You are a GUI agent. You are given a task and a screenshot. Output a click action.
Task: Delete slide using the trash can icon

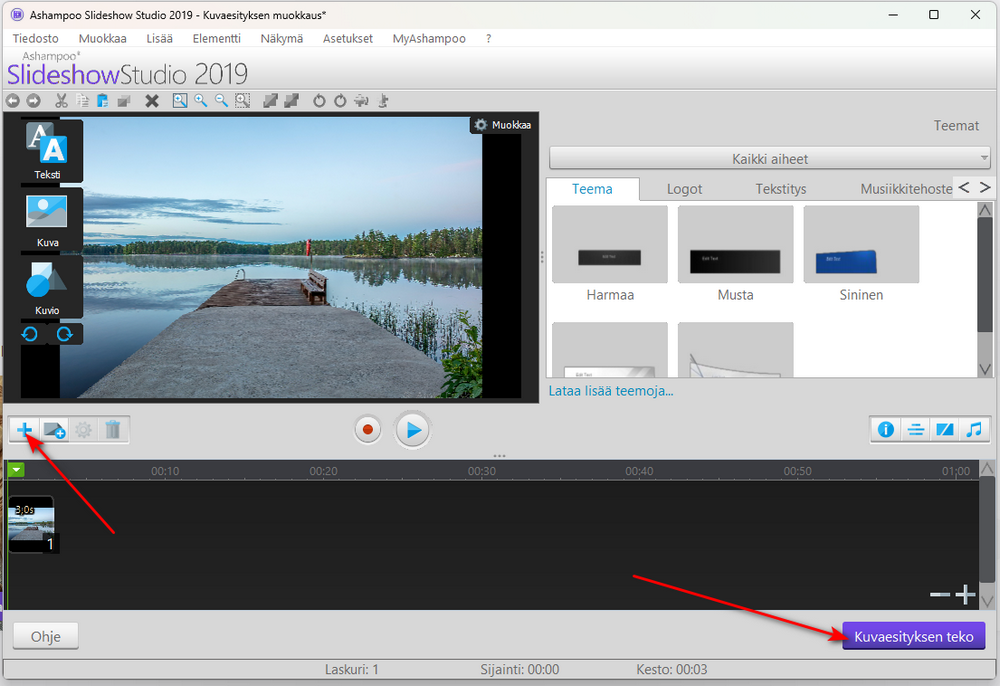click(113, 430)
